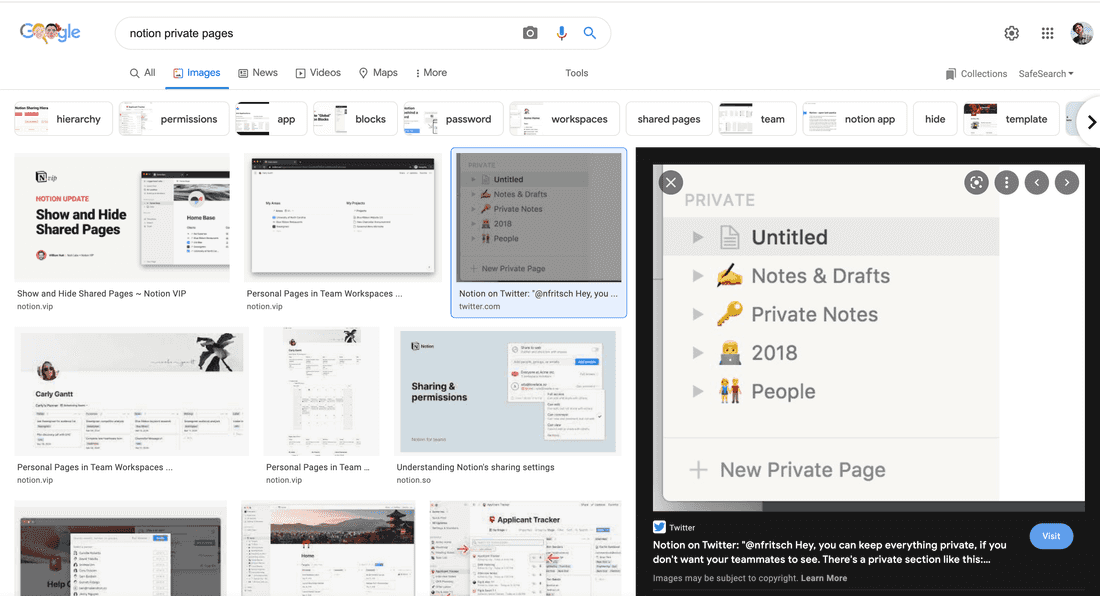This screenshot has height=596, width=1100.
Task: Click the magnifying glass to run the search
Action: [x=590, y=33]
